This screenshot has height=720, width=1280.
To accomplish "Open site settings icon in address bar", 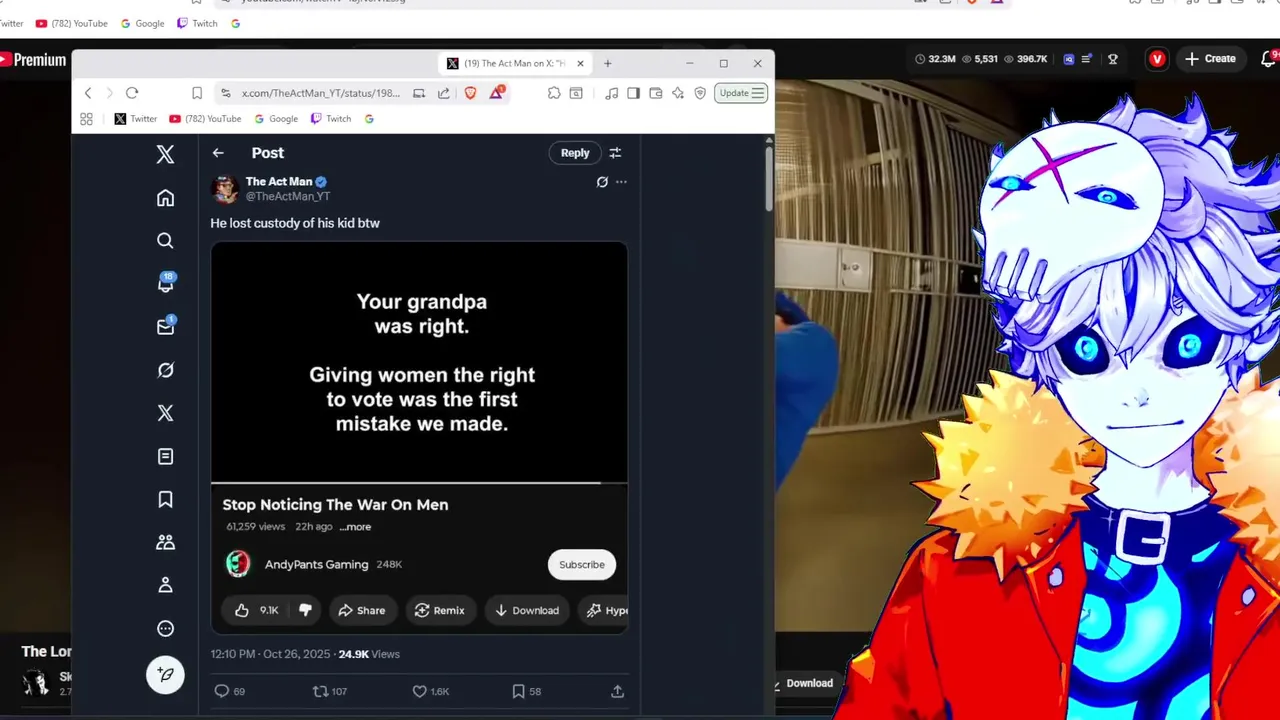I will tap(226, 93).
